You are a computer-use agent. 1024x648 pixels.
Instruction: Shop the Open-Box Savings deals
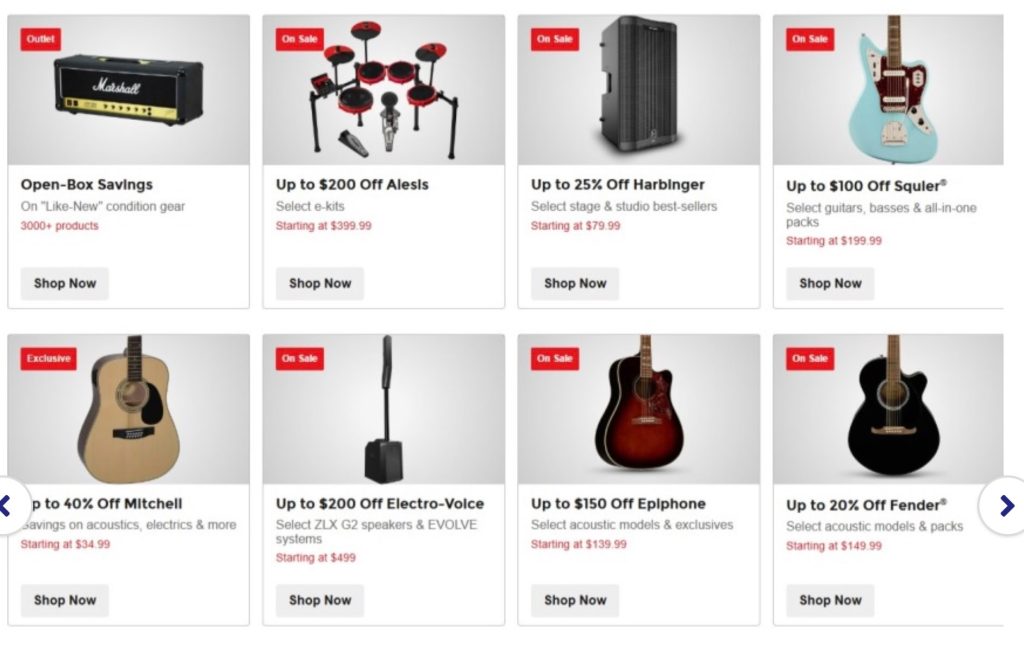tap(64, 283)
